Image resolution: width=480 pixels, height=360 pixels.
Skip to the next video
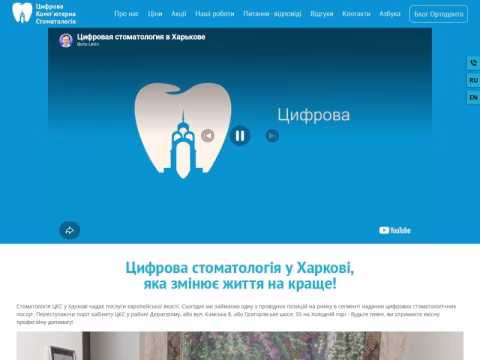point(272,136)
